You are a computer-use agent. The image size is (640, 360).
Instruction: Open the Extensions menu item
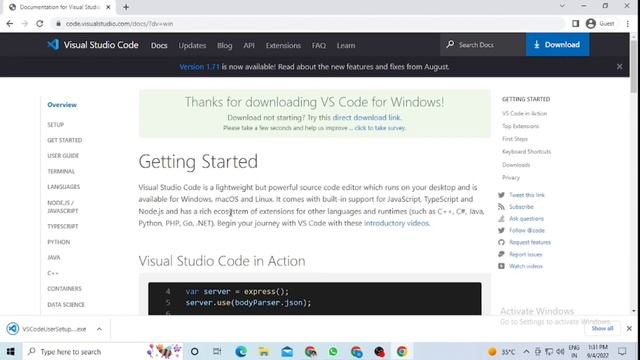tap(283, 45)
